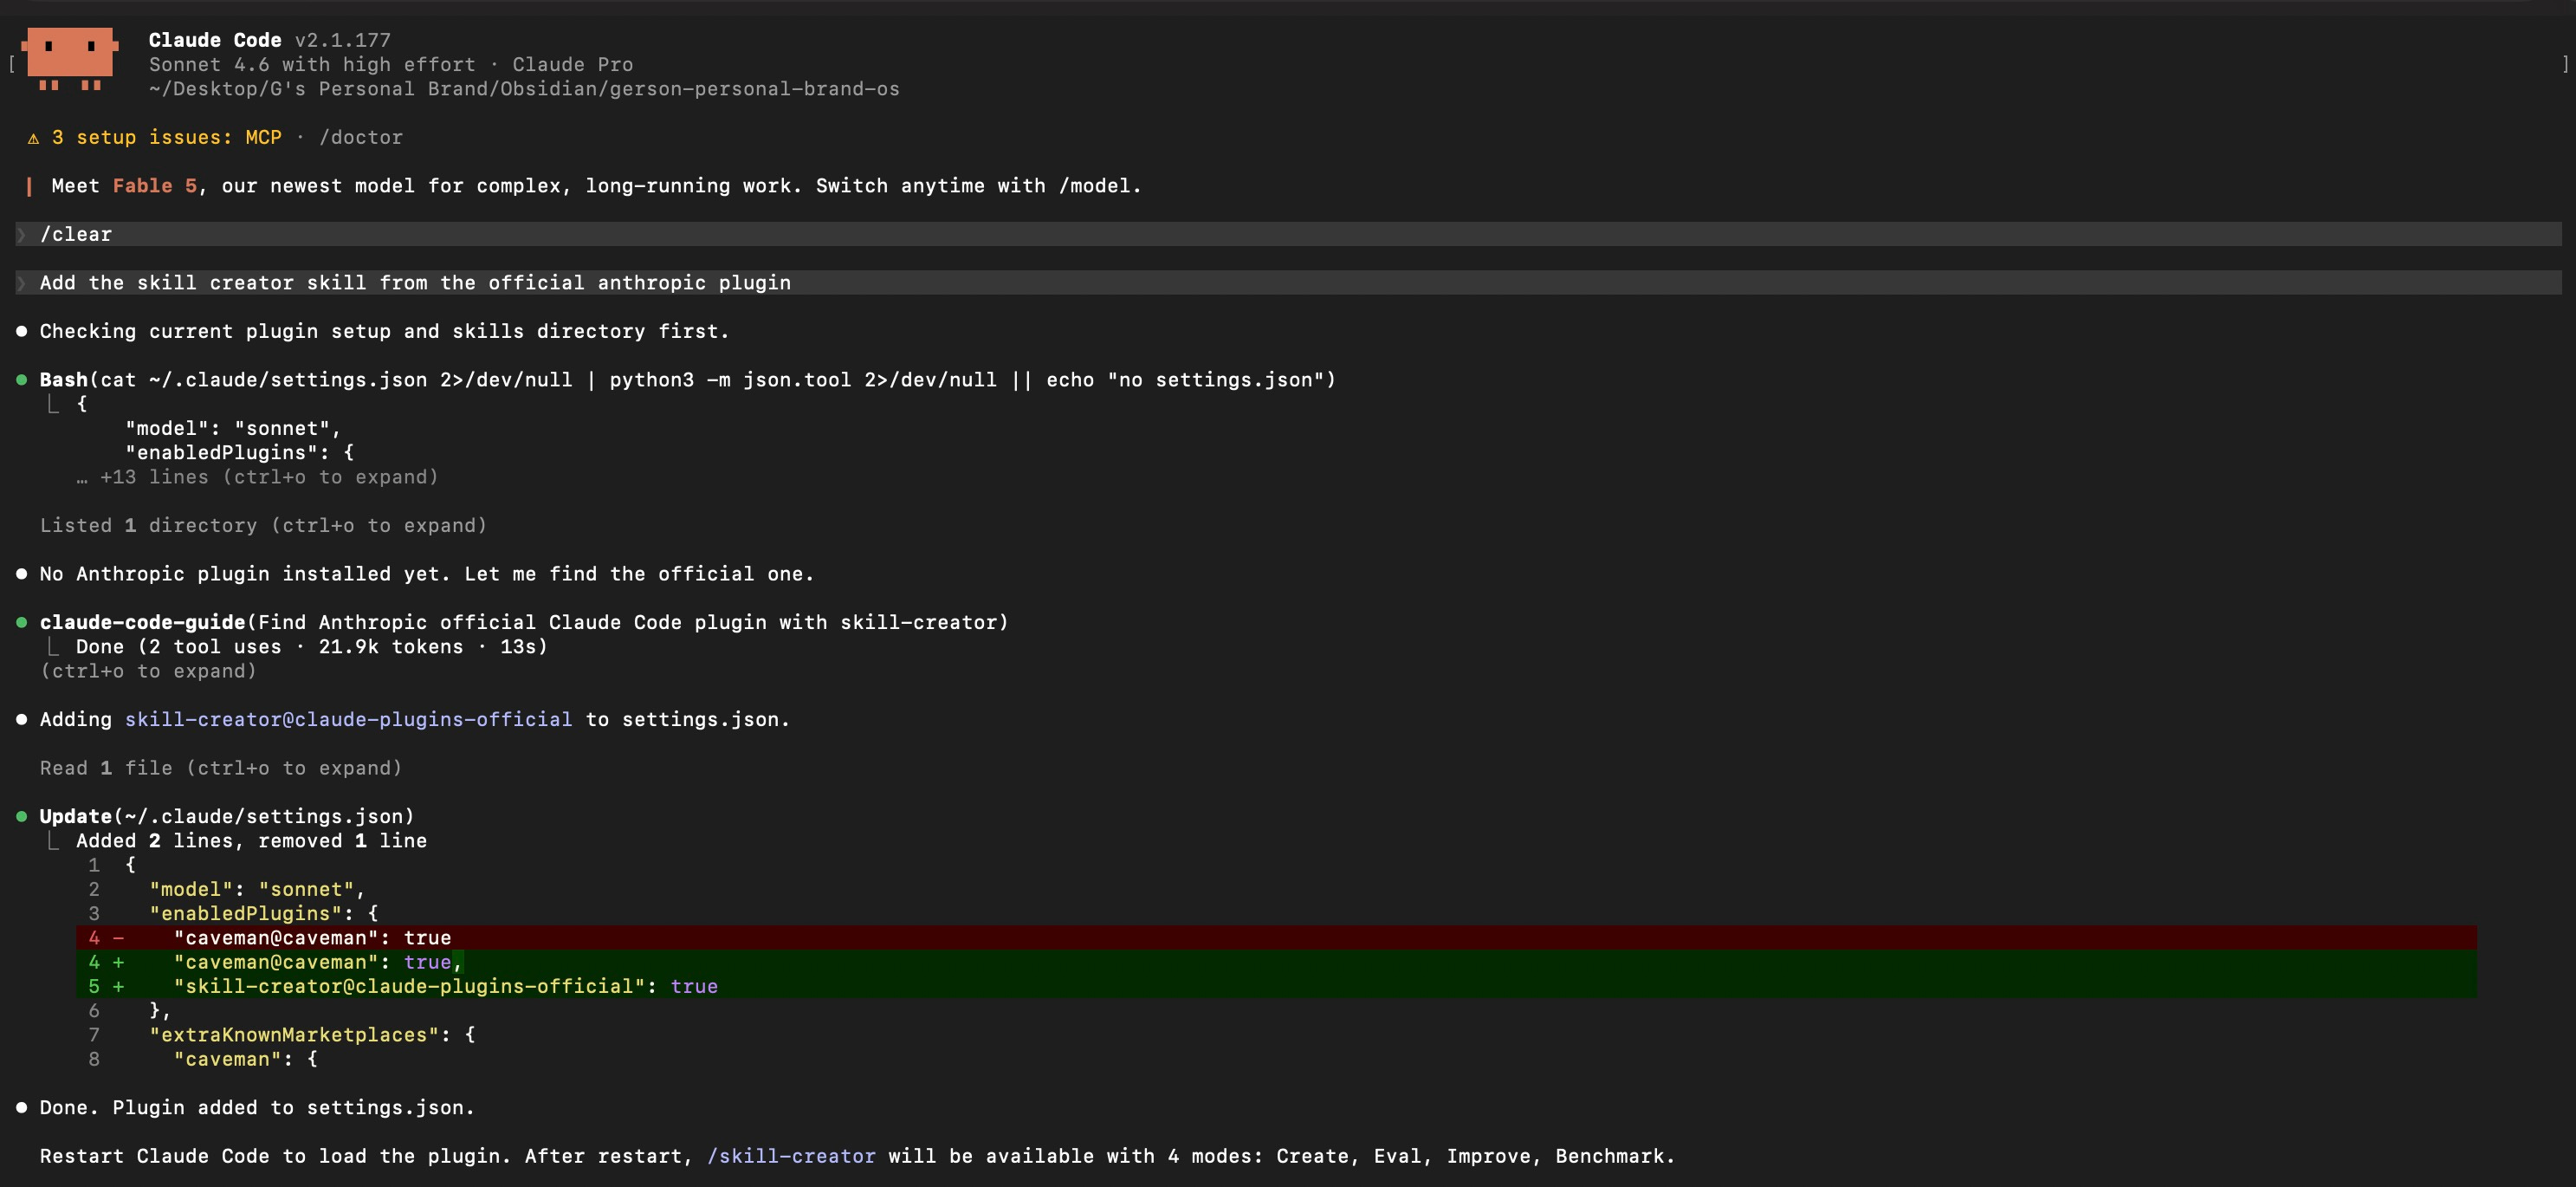Click the prompt chevron beside 'Add the skill creator'
The width and height of the screenshot is (2576, 1187).
click(22, 283)
